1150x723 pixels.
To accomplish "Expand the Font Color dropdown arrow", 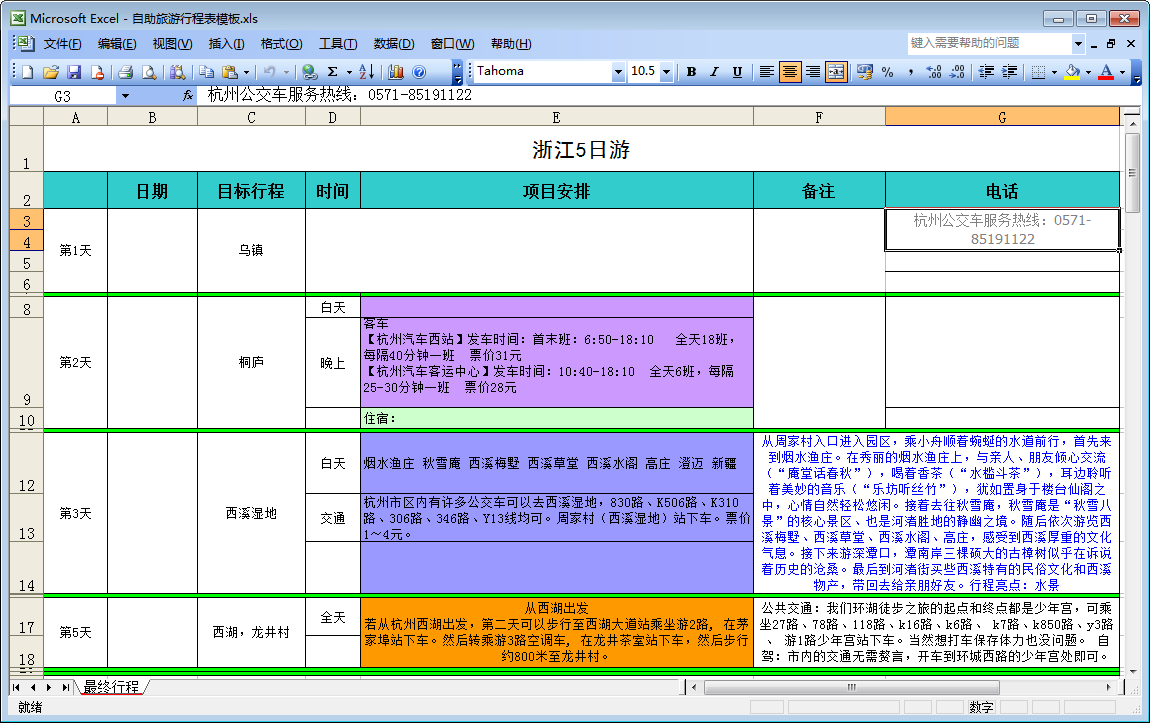I will point(1122,71).
